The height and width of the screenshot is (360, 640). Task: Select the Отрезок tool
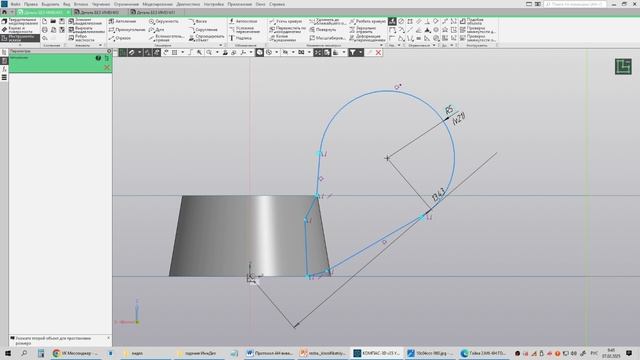[120, 38]
